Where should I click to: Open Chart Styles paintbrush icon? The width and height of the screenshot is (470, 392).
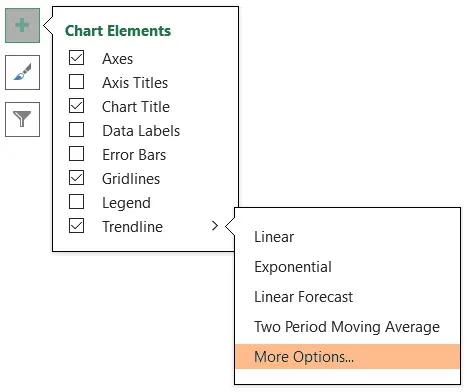22,72
